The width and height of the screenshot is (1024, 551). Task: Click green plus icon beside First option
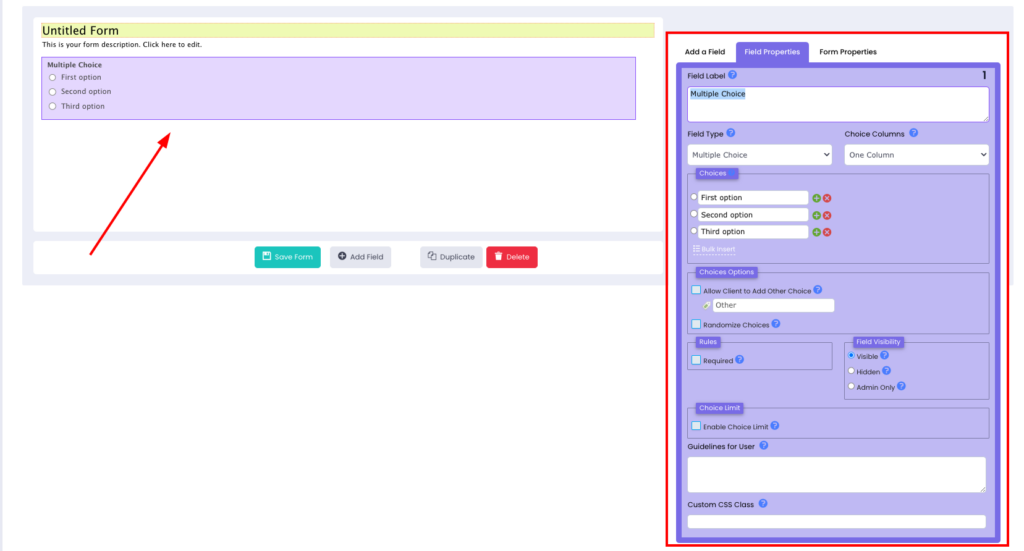[816, 198]
